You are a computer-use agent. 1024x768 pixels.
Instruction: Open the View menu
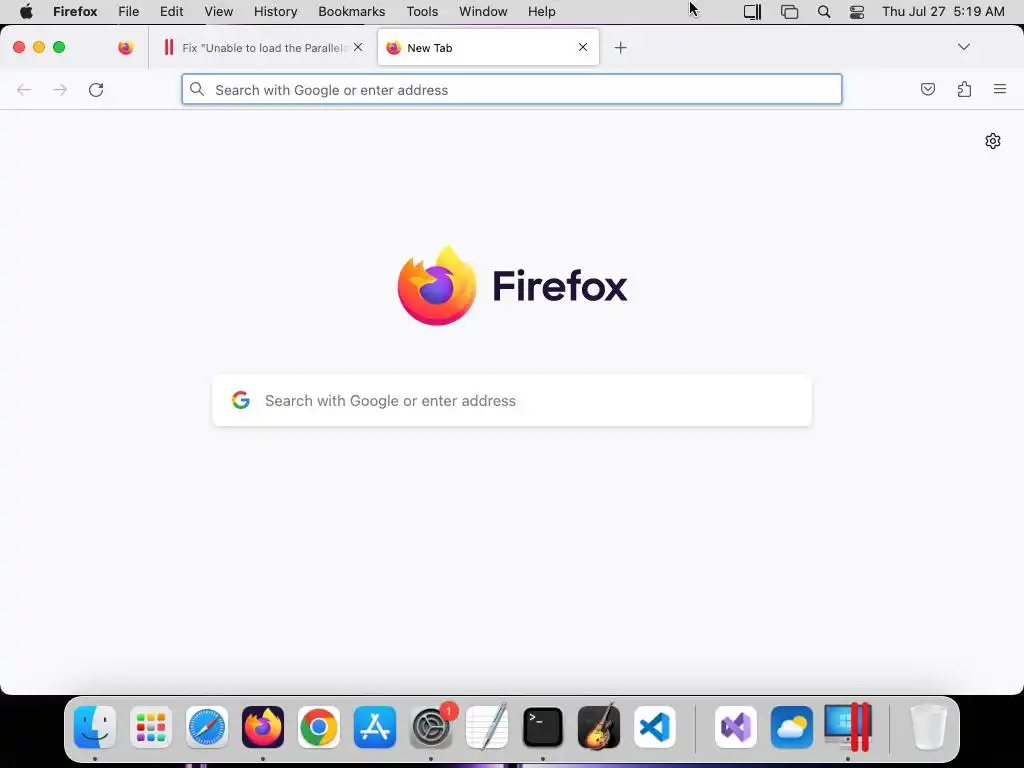[218, 12]
